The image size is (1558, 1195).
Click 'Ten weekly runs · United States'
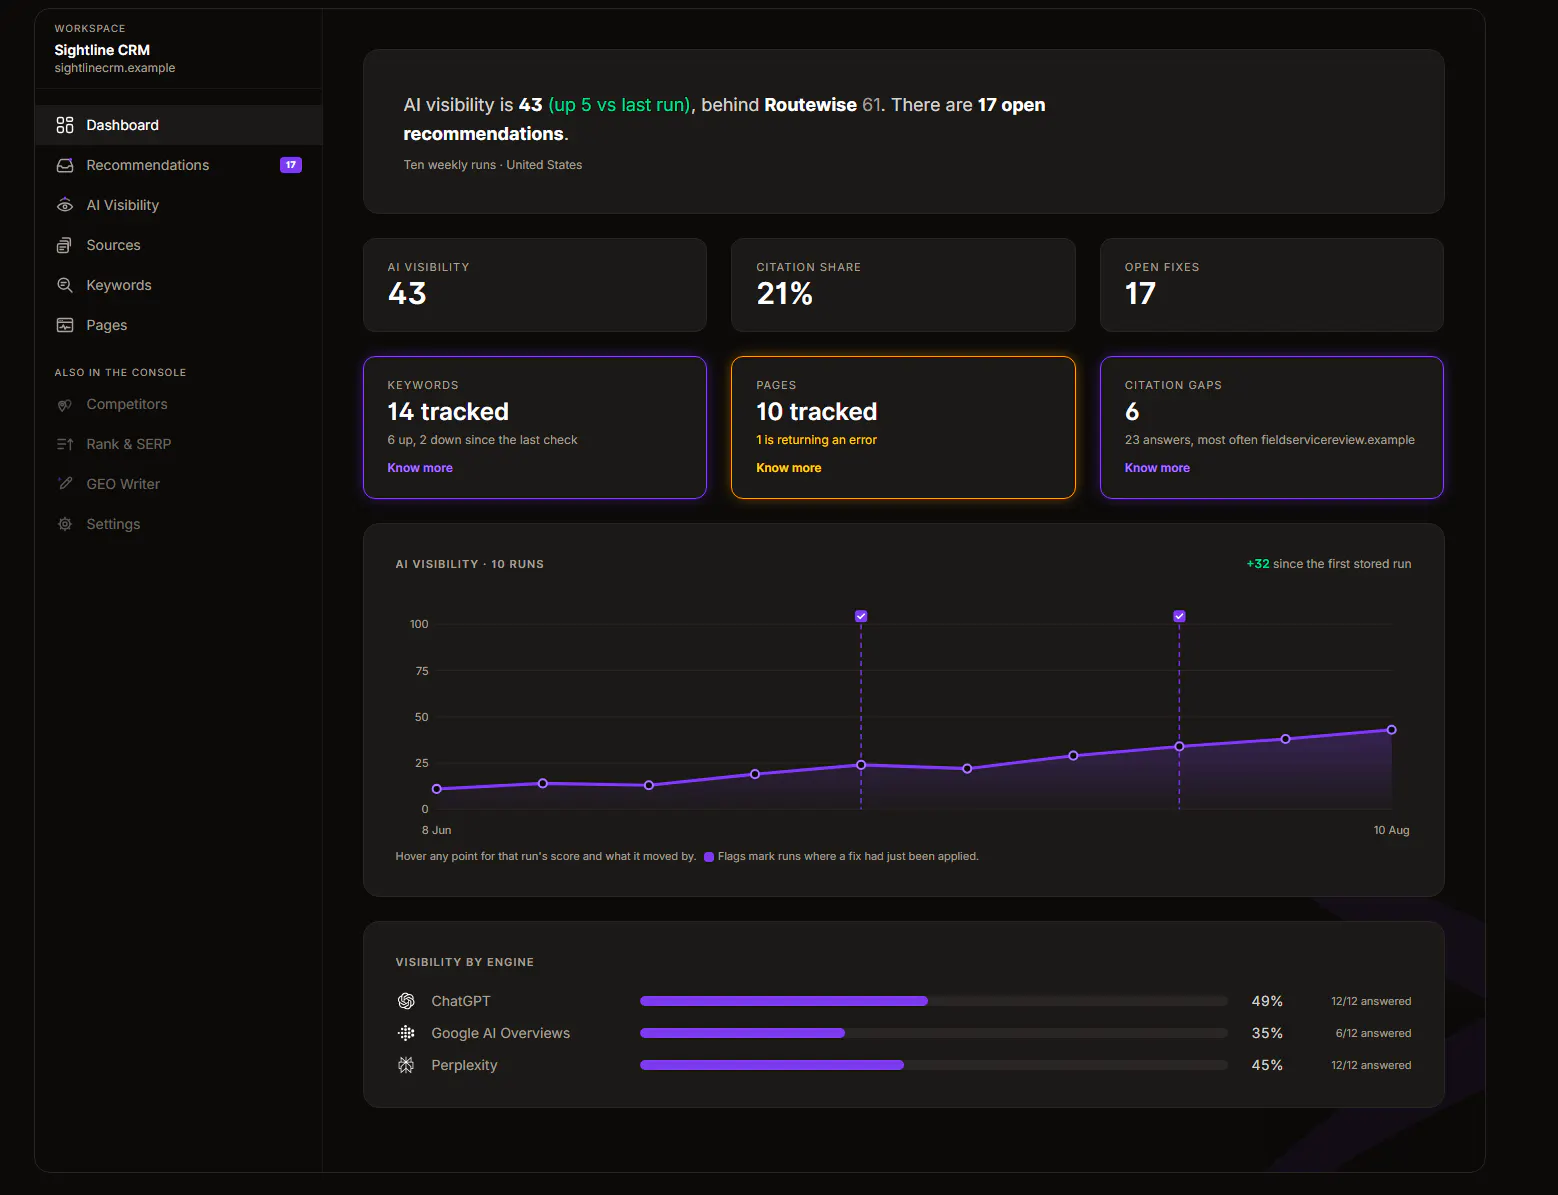pyautogui.click(x=493, y=165)
